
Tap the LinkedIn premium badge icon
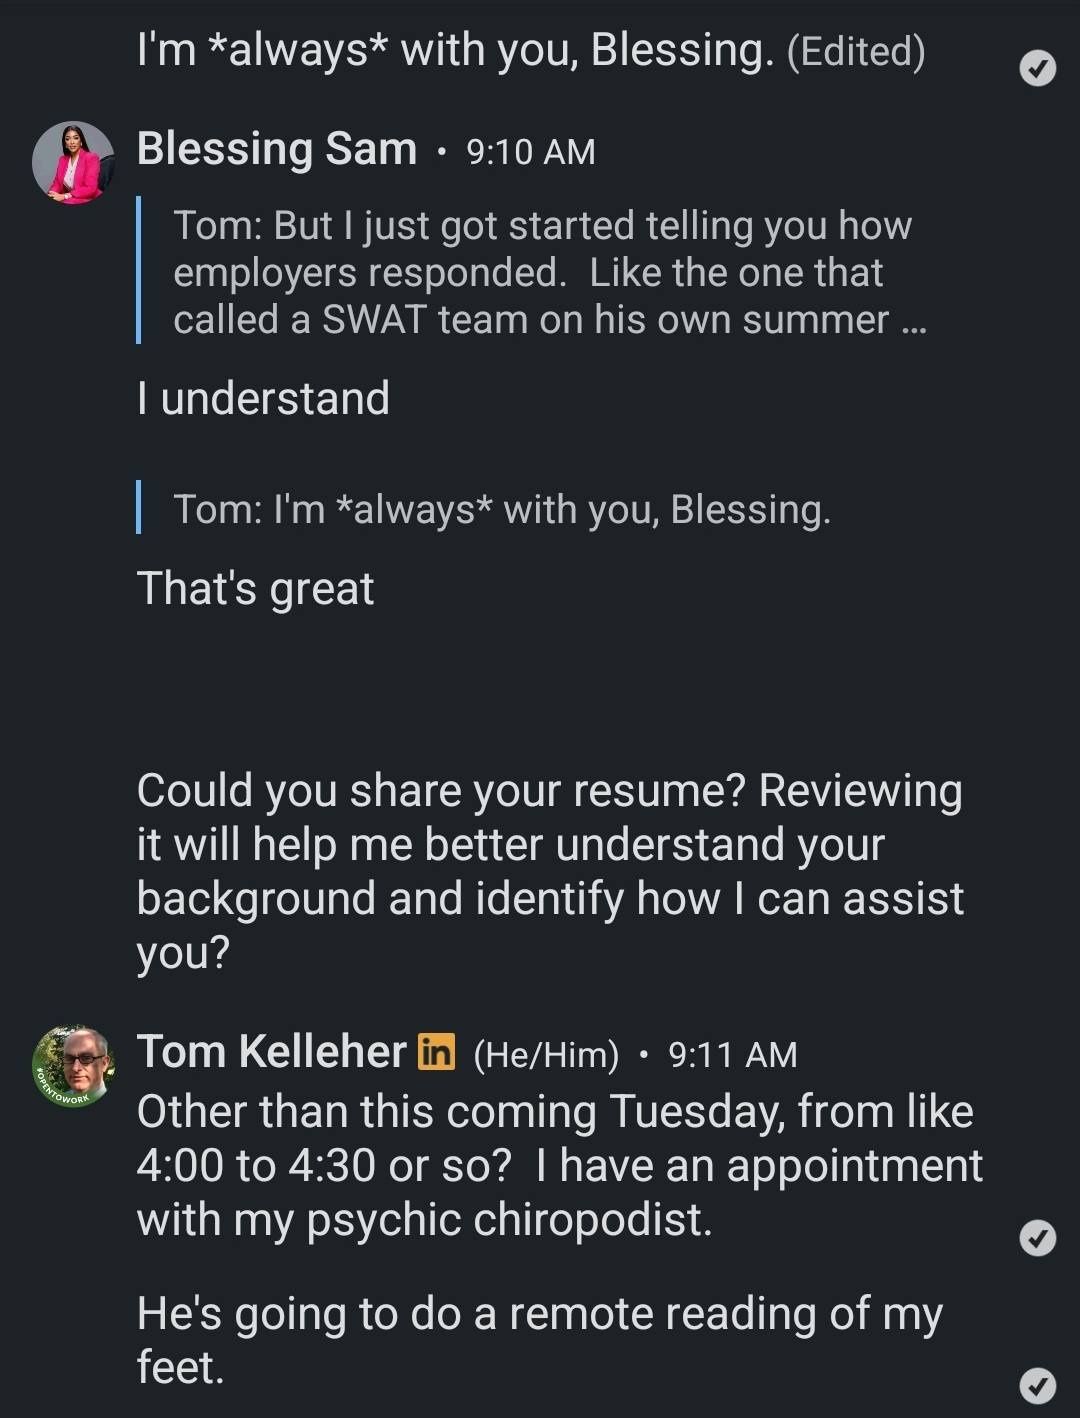point(437,1052)
